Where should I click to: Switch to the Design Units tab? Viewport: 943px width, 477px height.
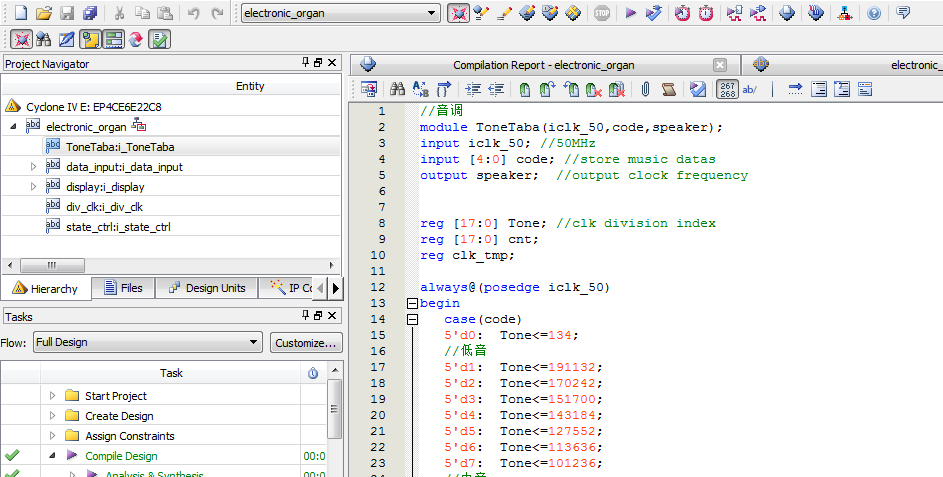coord(206,288)
